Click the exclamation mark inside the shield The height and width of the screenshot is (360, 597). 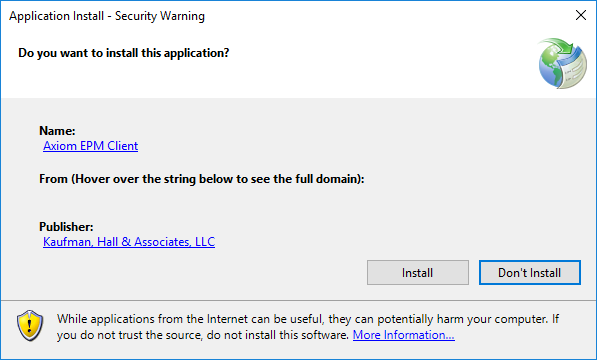(30, 325)
